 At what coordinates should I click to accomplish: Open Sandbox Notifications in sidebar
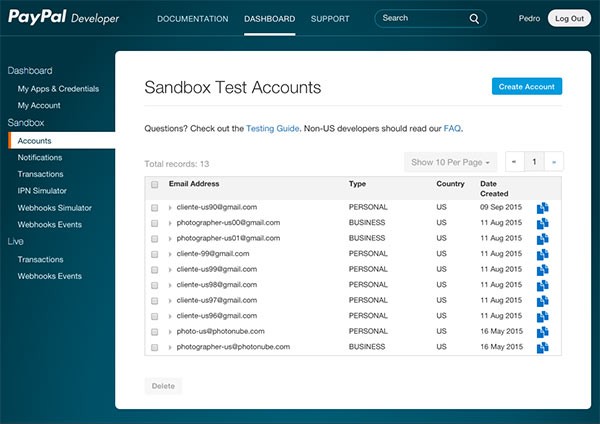pos(40,157)
